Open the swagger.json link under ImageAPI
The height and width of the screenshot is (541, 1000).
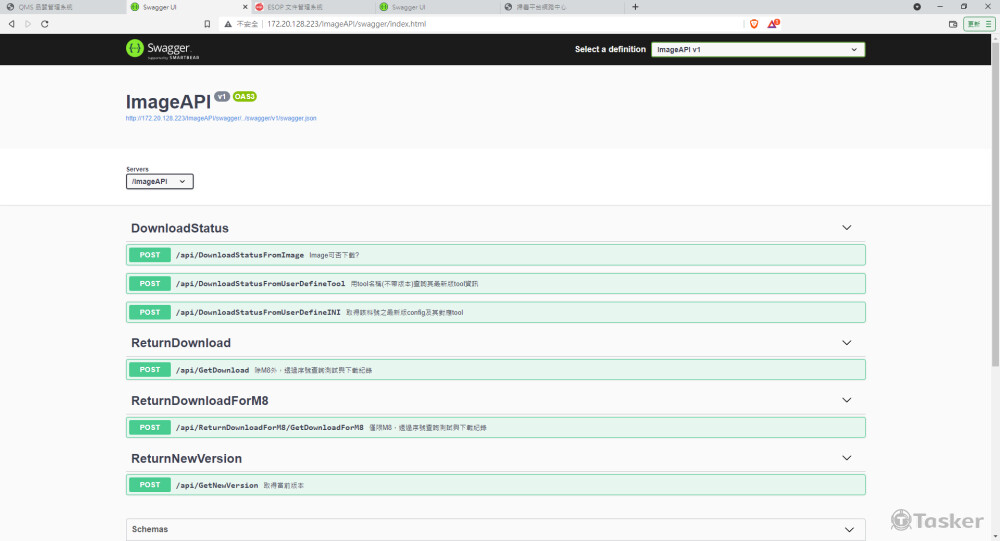(x=221, y=118)
